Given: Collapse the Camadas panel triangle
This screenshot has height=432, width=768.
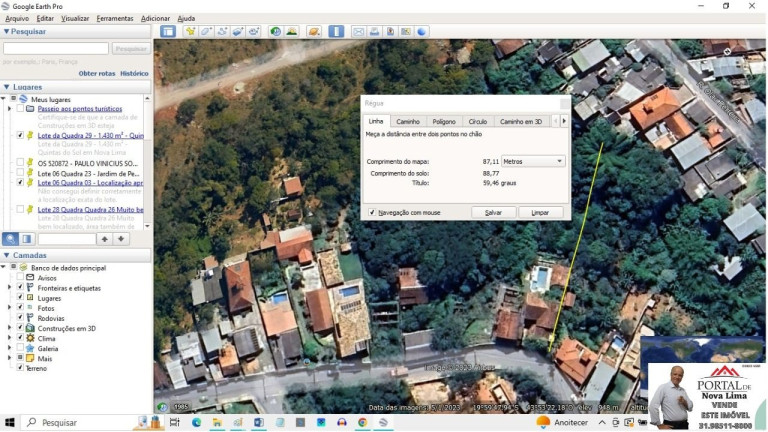Looking at the screenshot, I should [x=6, y=255].
